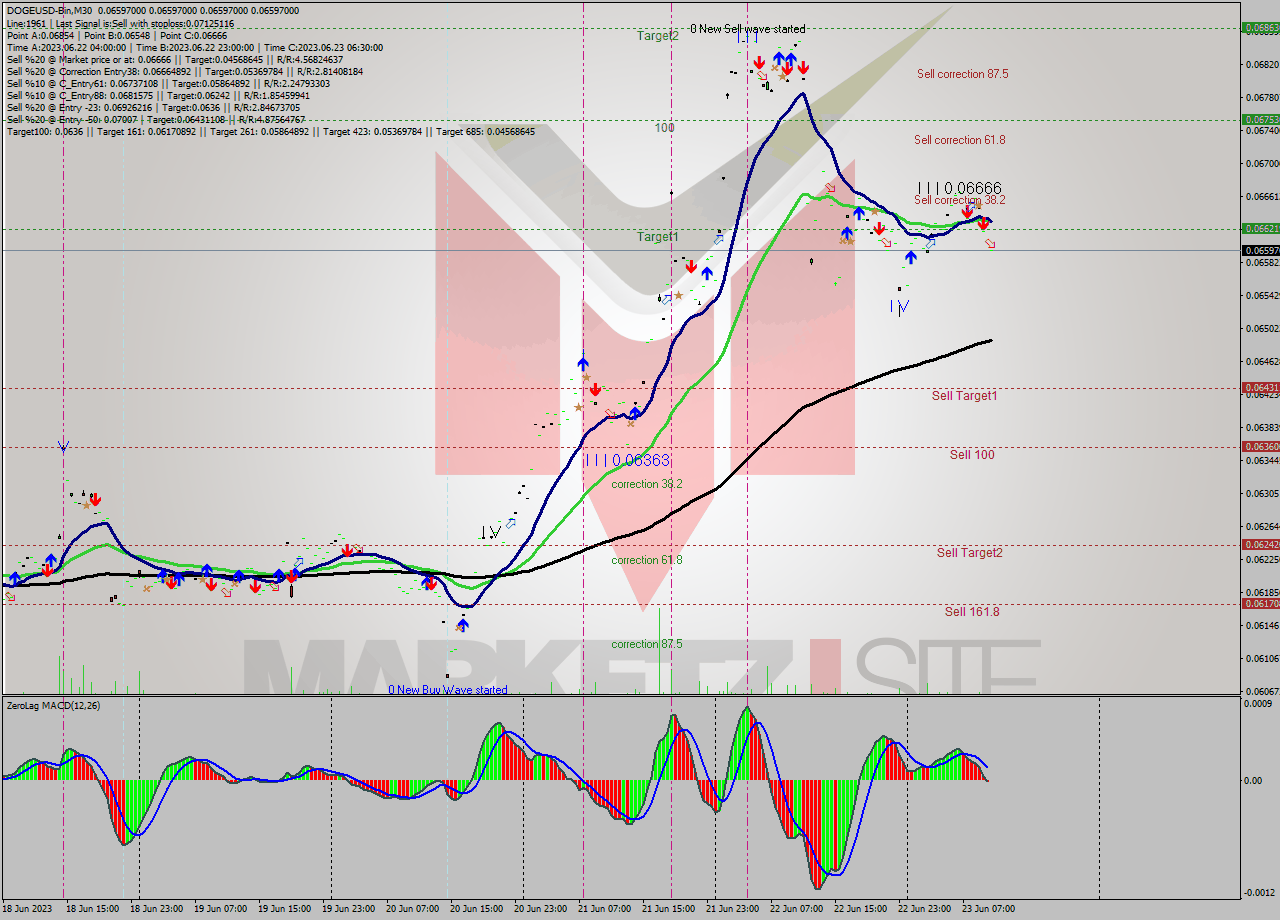The image size is (1280, 920).
Task: Click the MACD '-0.0012' scale value
Action: tap(1259, 893)
